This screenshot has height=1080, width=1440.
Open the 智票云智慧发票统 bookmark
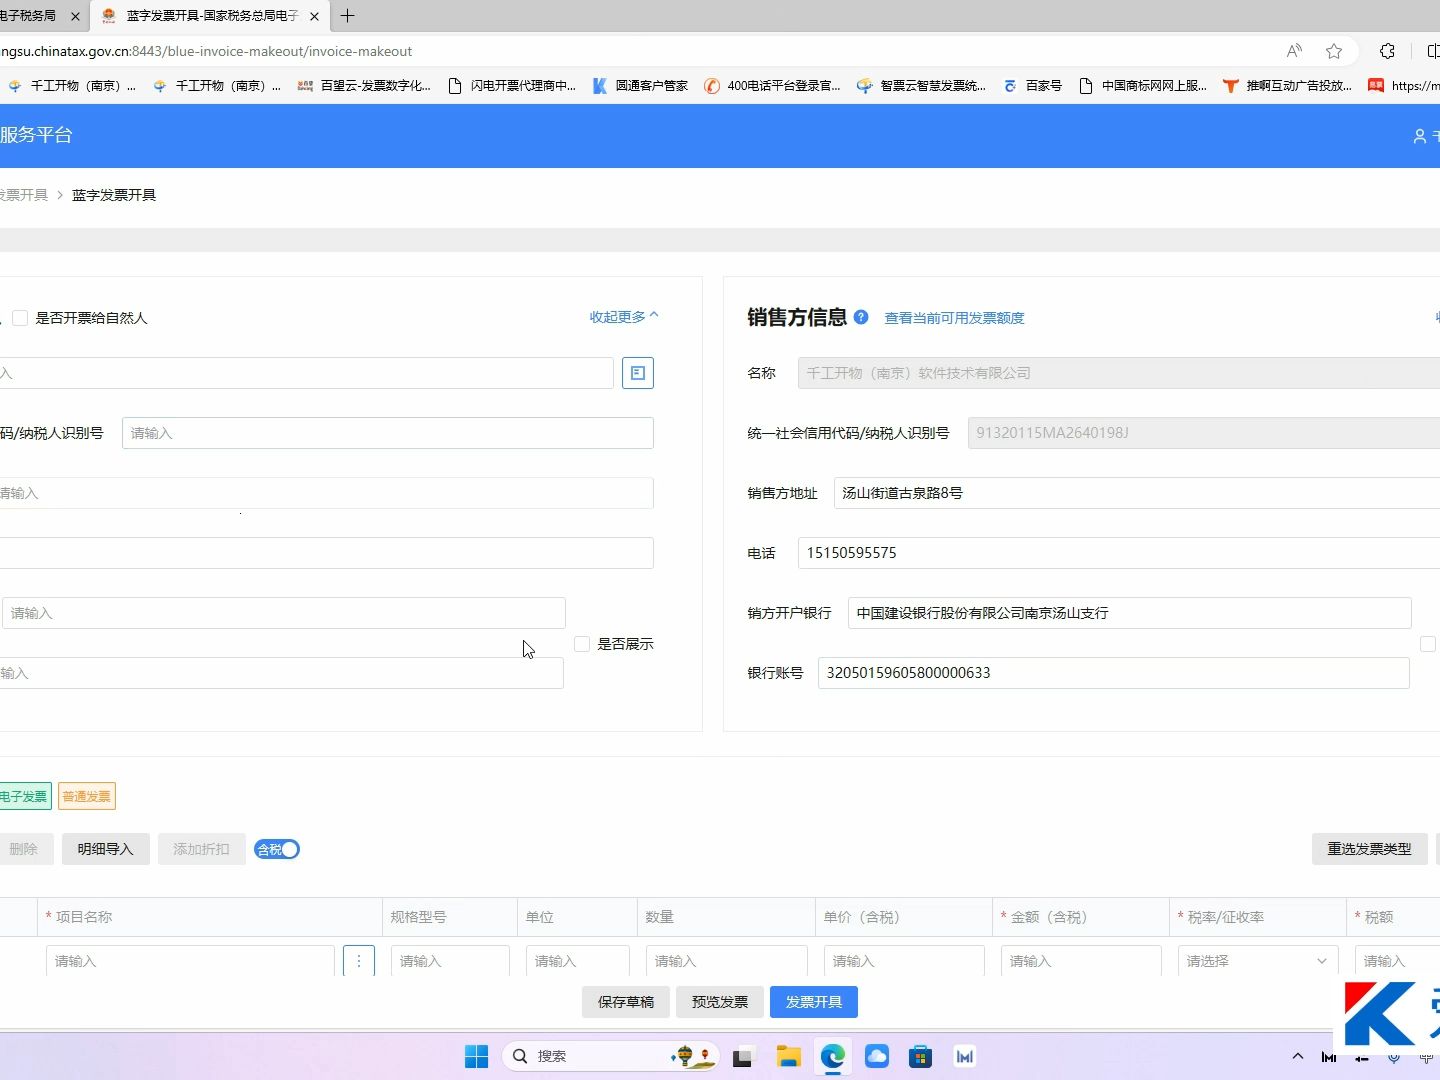click(921, 86)
